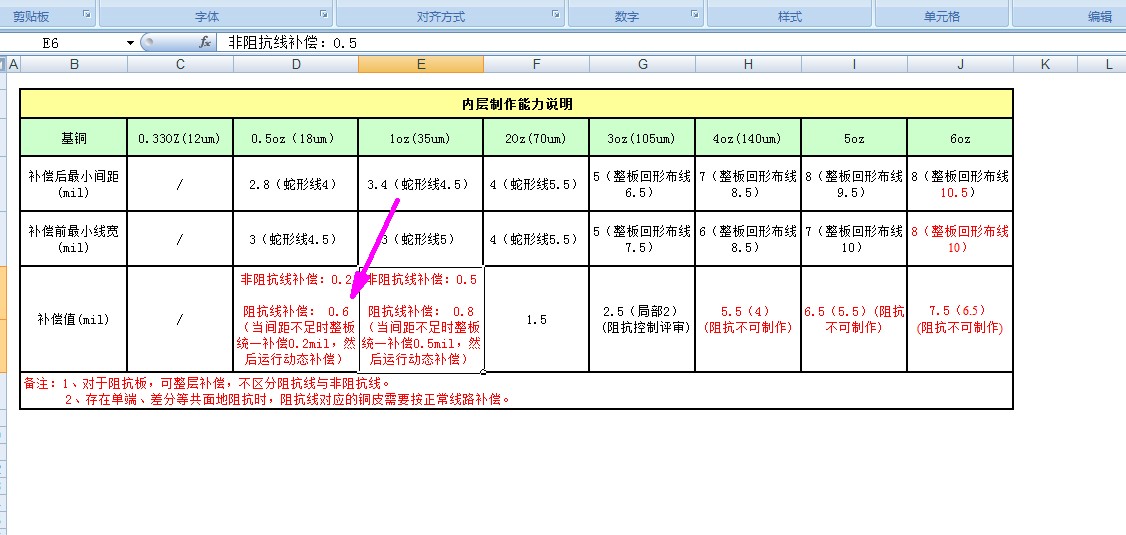Screen dimensions: 1126x535
Task: Select column F header
Action: (536, 65)
